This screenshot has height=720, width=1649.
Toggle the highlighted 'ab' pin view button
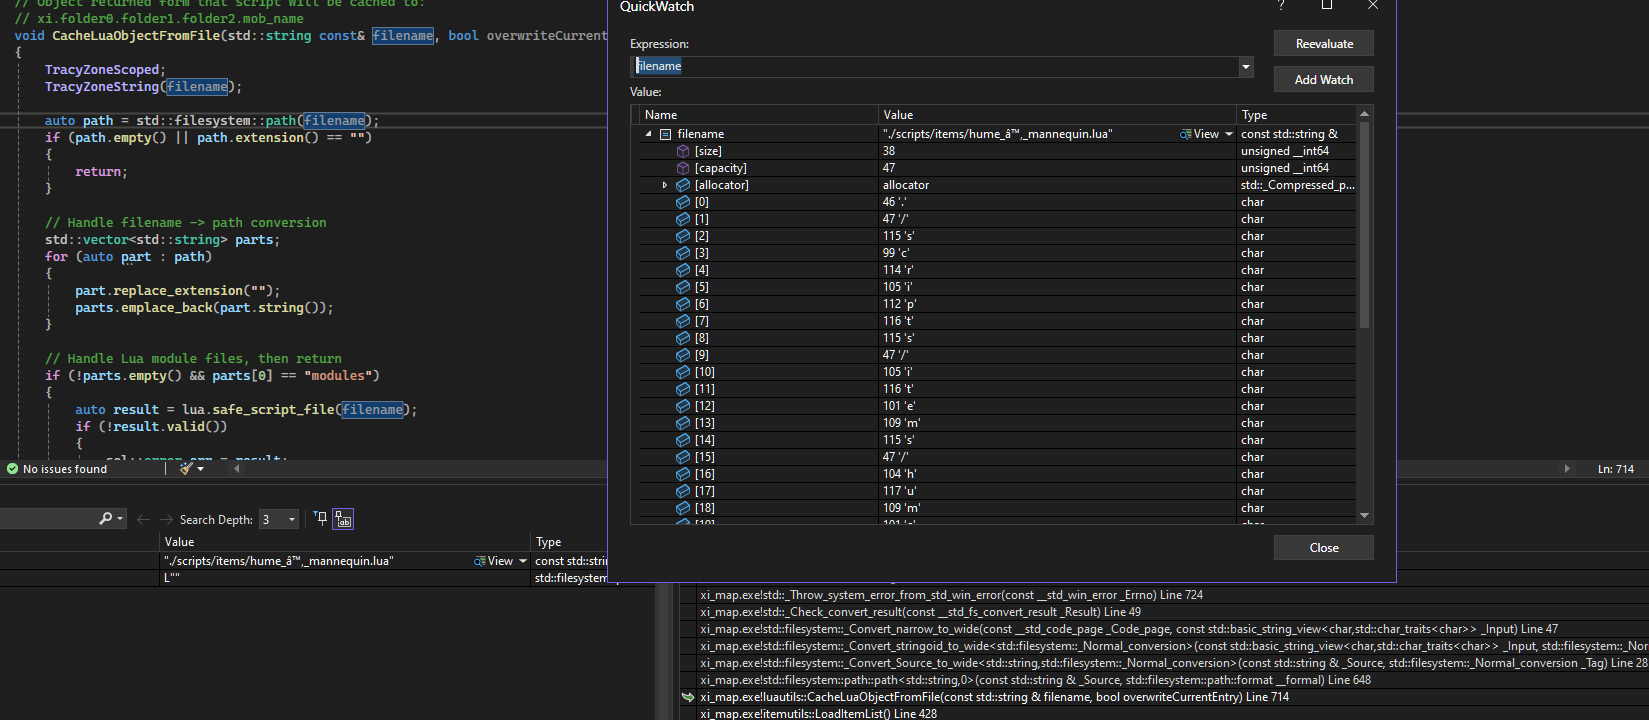click(x=343, y=519)
